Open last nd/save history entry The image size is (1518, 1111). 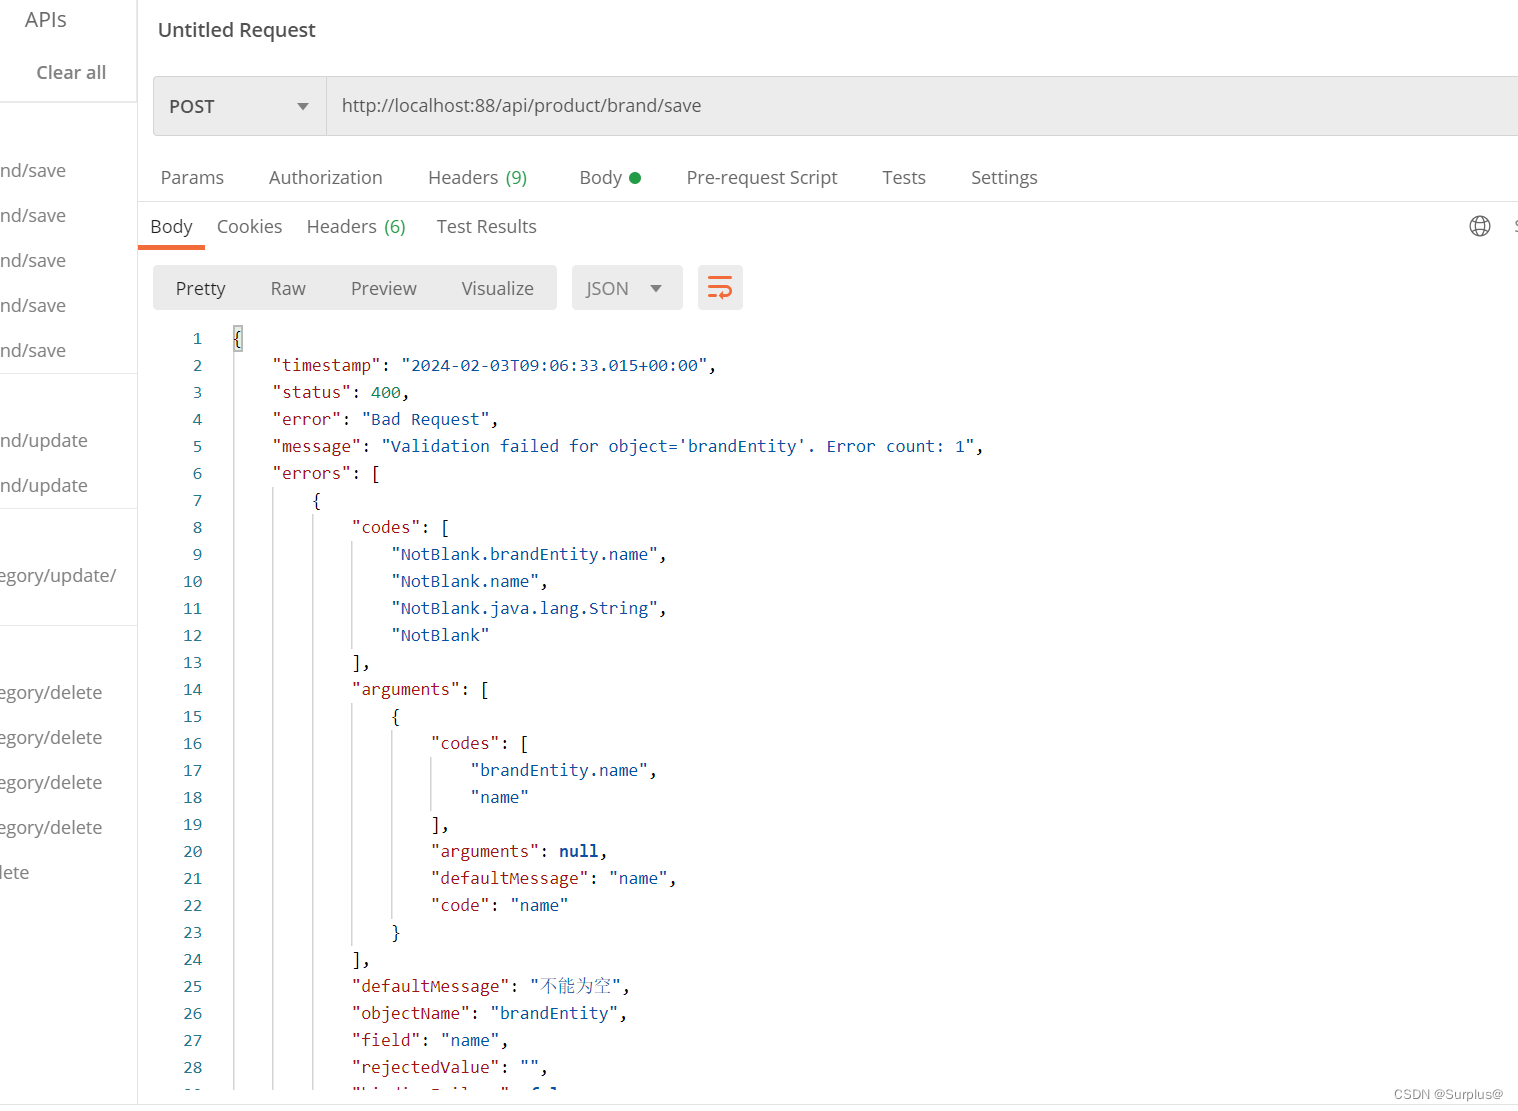tap(33, 350)
